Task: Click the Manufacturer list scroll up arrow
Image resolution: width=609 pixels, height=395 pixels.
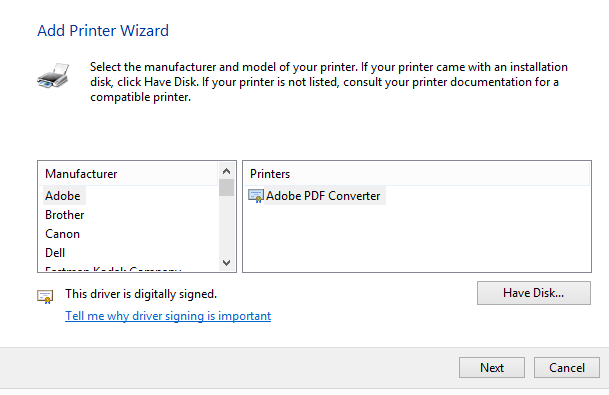Action: pos(226,171)
